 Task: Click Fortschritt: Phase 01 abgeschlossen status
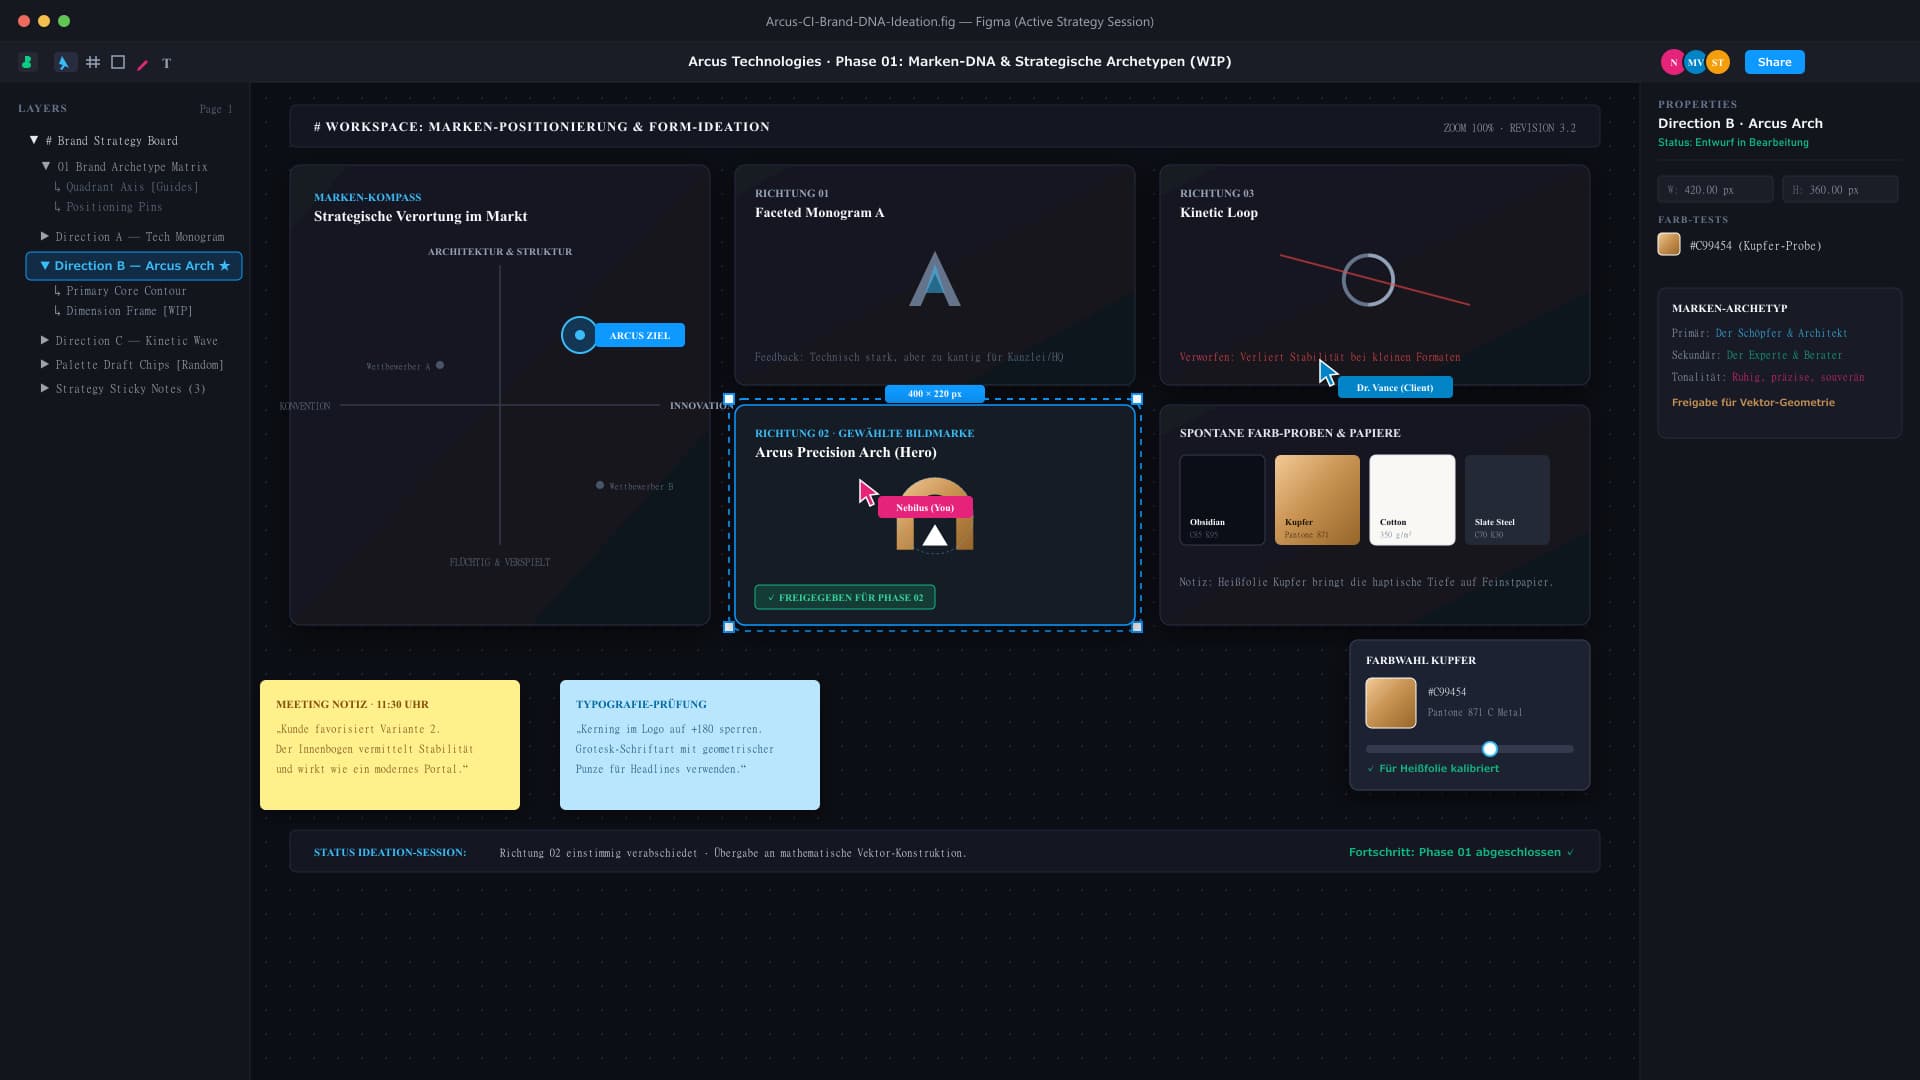pos(1461,852)
